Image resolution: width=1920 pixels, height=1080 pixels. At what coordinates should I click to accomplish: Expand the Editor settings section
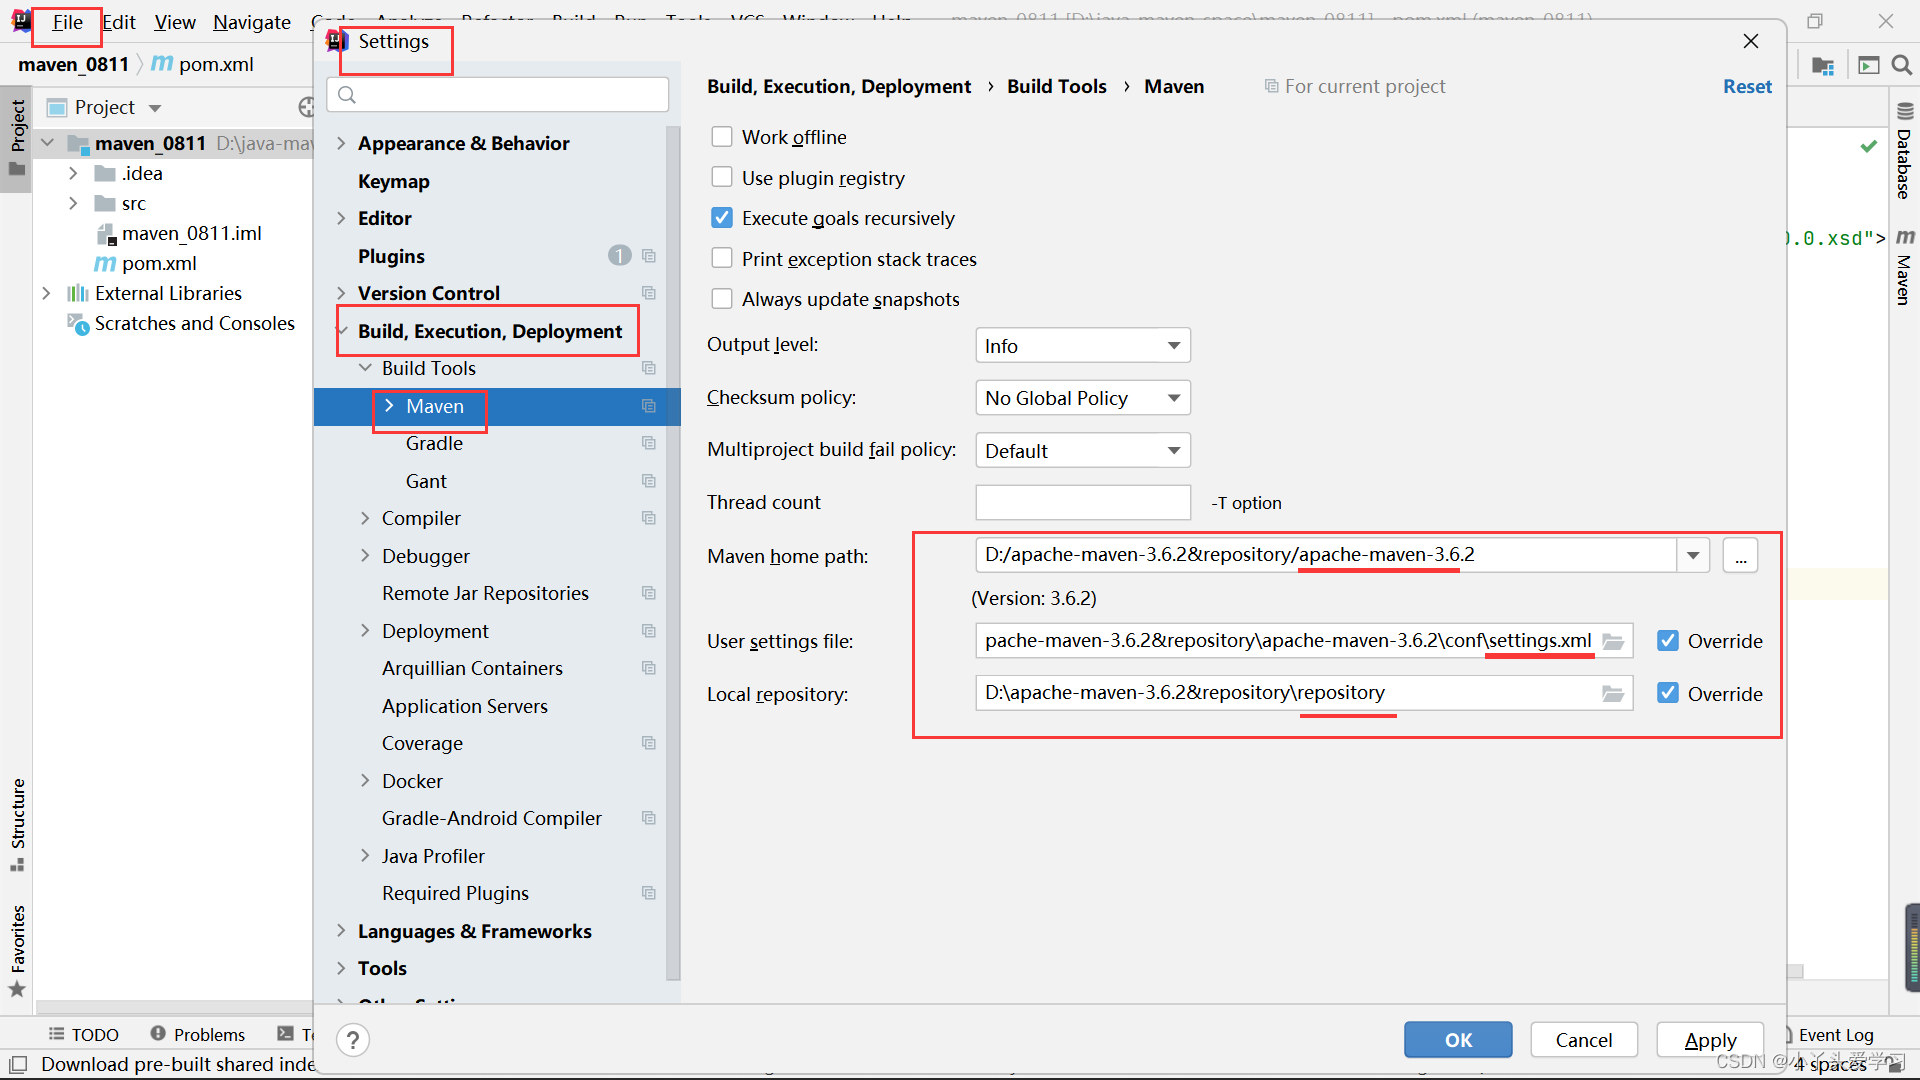coord(341,218)
